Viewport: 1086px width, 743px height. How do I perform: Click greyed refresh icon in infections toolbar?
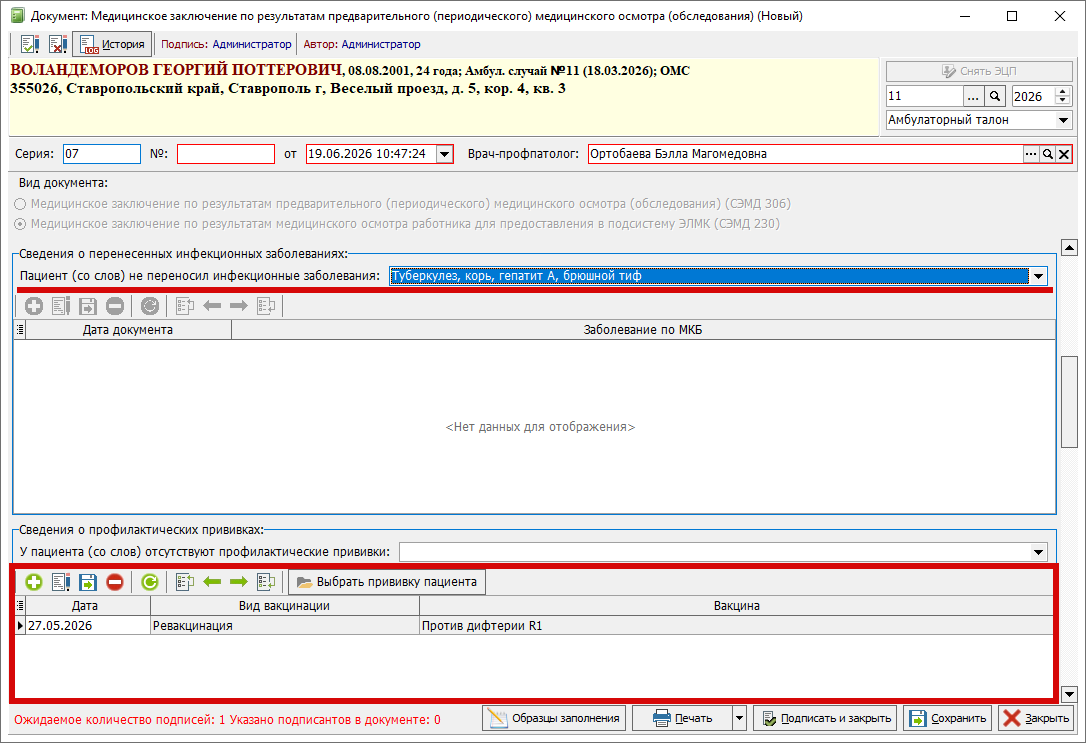pyautogui.click(x=150, y=305)
